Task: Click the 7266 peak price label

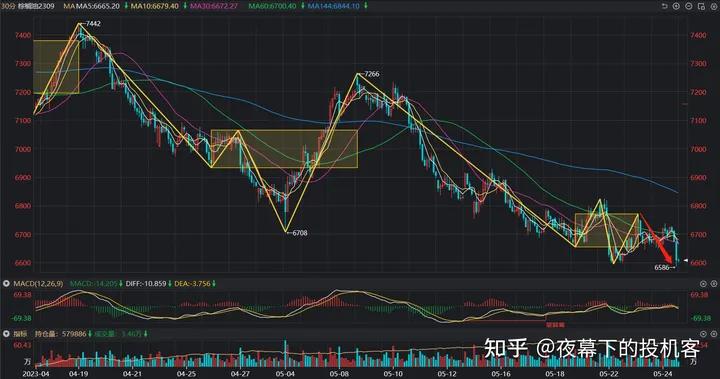Action: (372, 74)
